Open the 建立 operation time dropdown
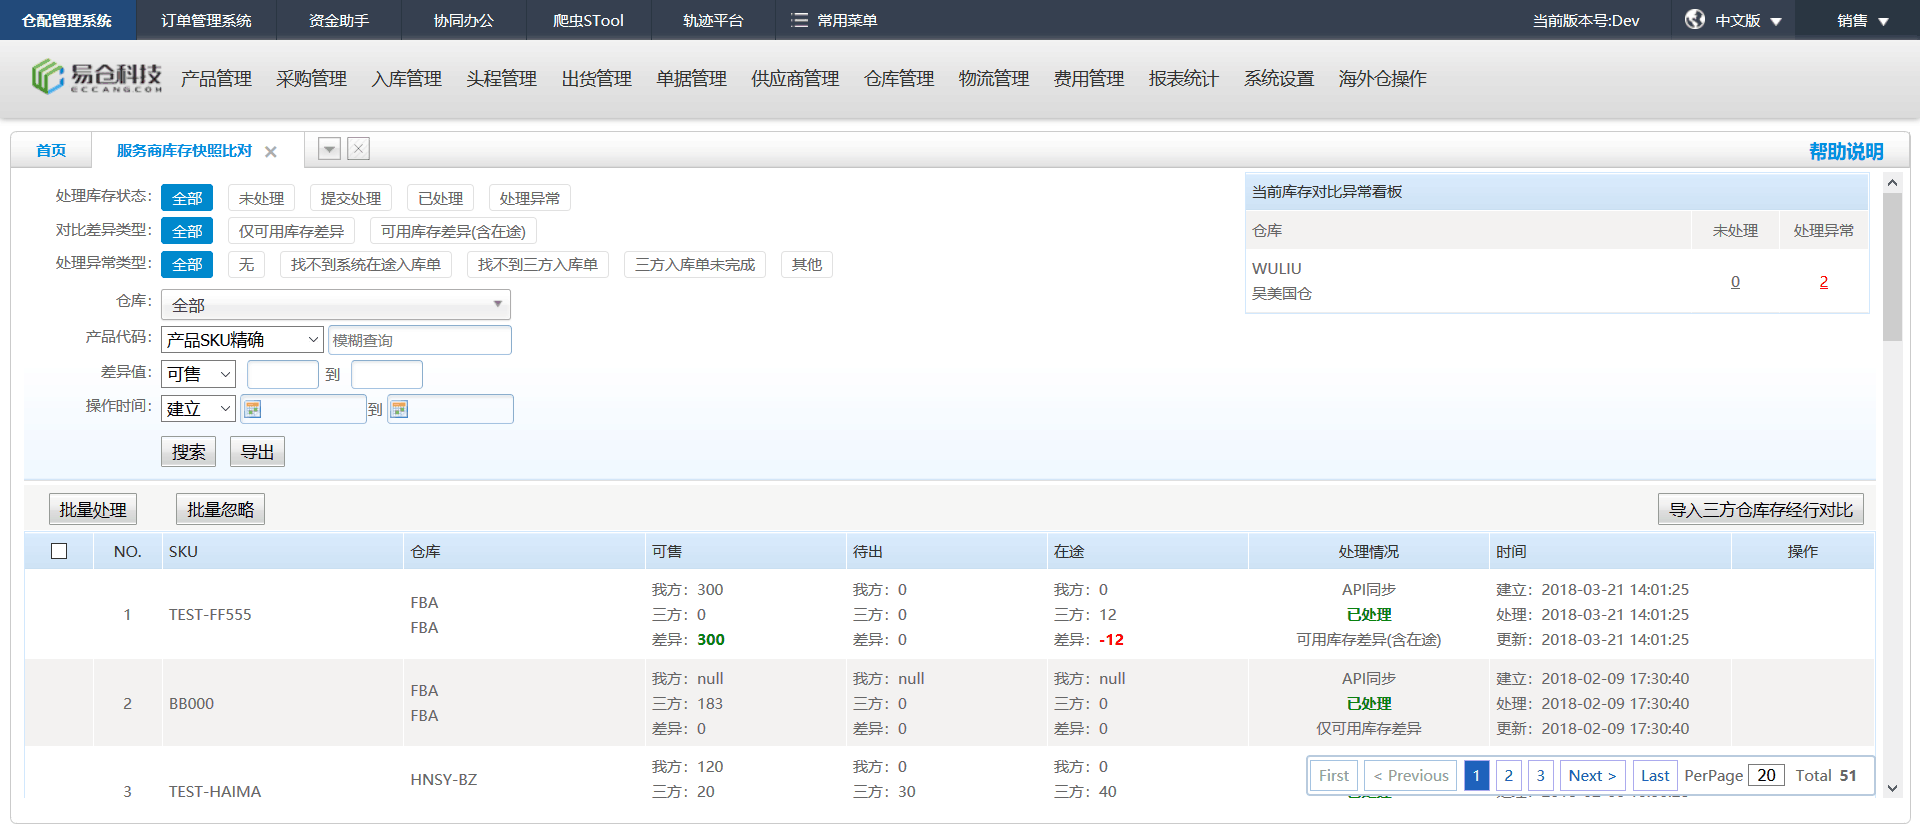The image size is (1920, 832). click(198, 409)
